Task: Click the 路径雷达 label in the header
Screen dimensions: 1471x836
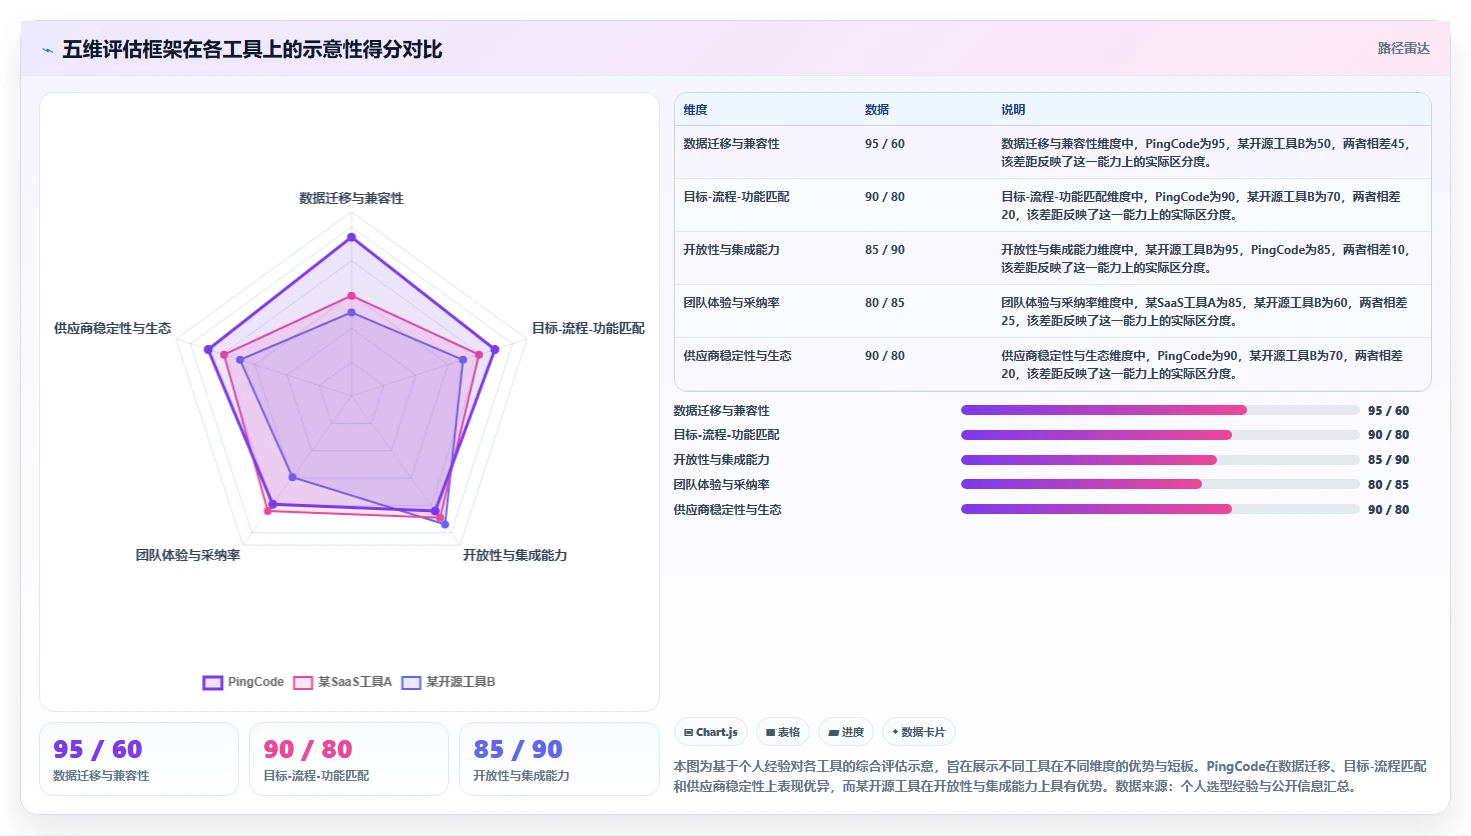Action: [x=1404, y=48]
